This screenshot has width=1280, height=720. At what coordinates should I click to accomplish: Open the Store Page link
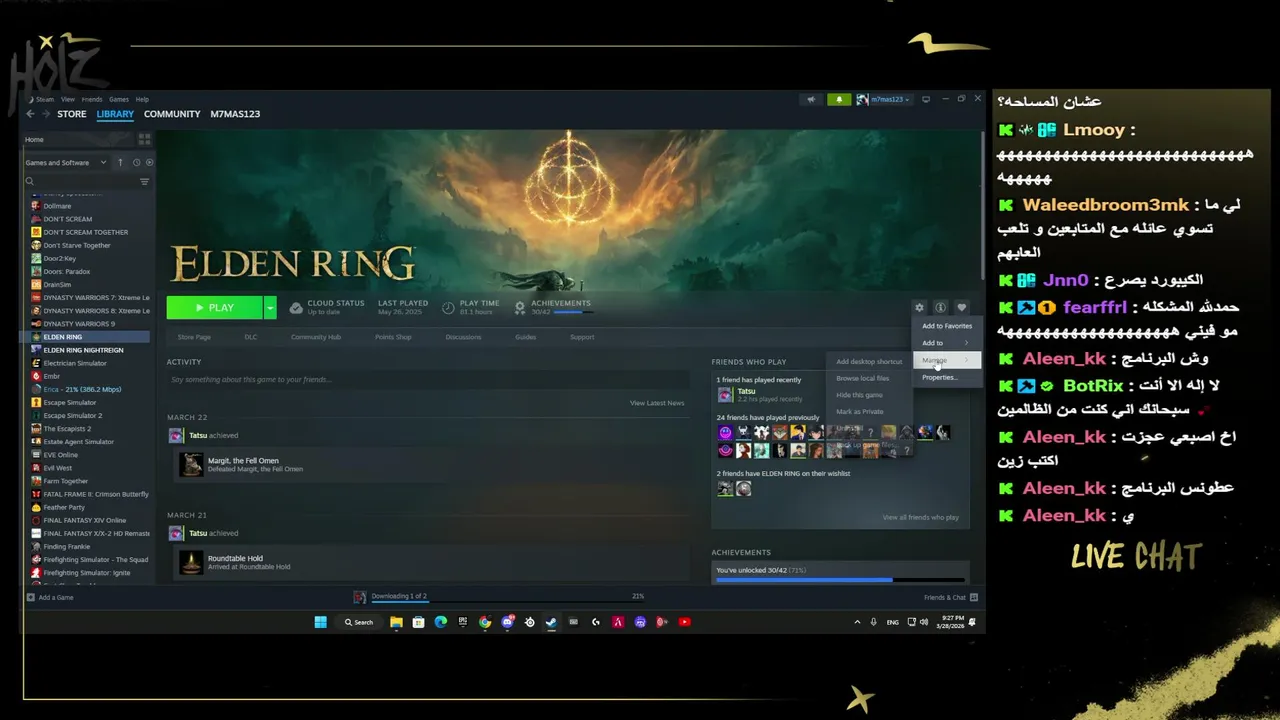coord(194,337)
